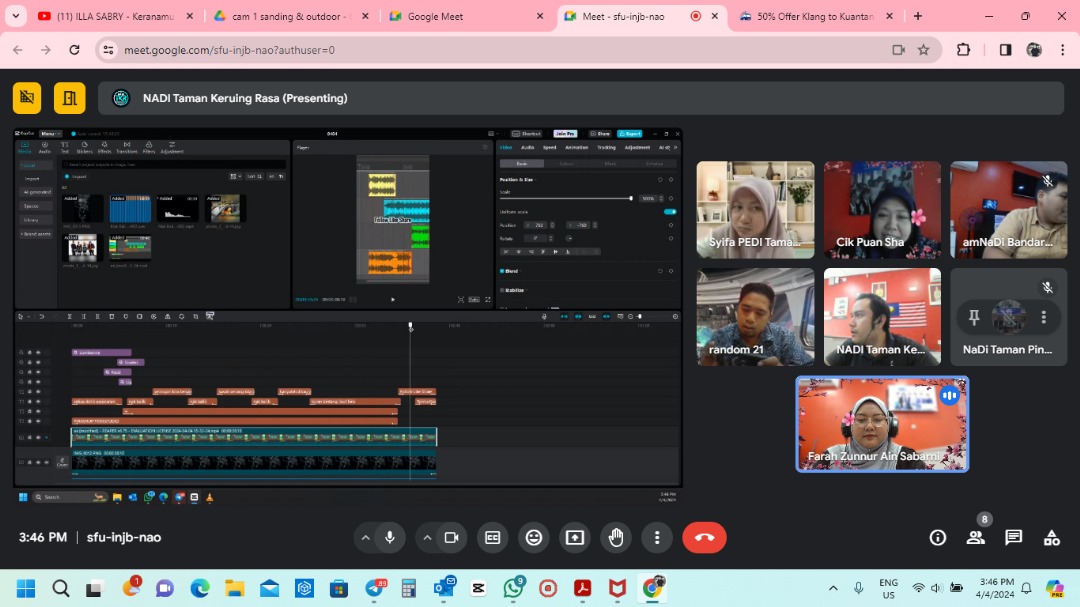
Task: Expand video settings arrow beside camera
Action: point(427,537)
